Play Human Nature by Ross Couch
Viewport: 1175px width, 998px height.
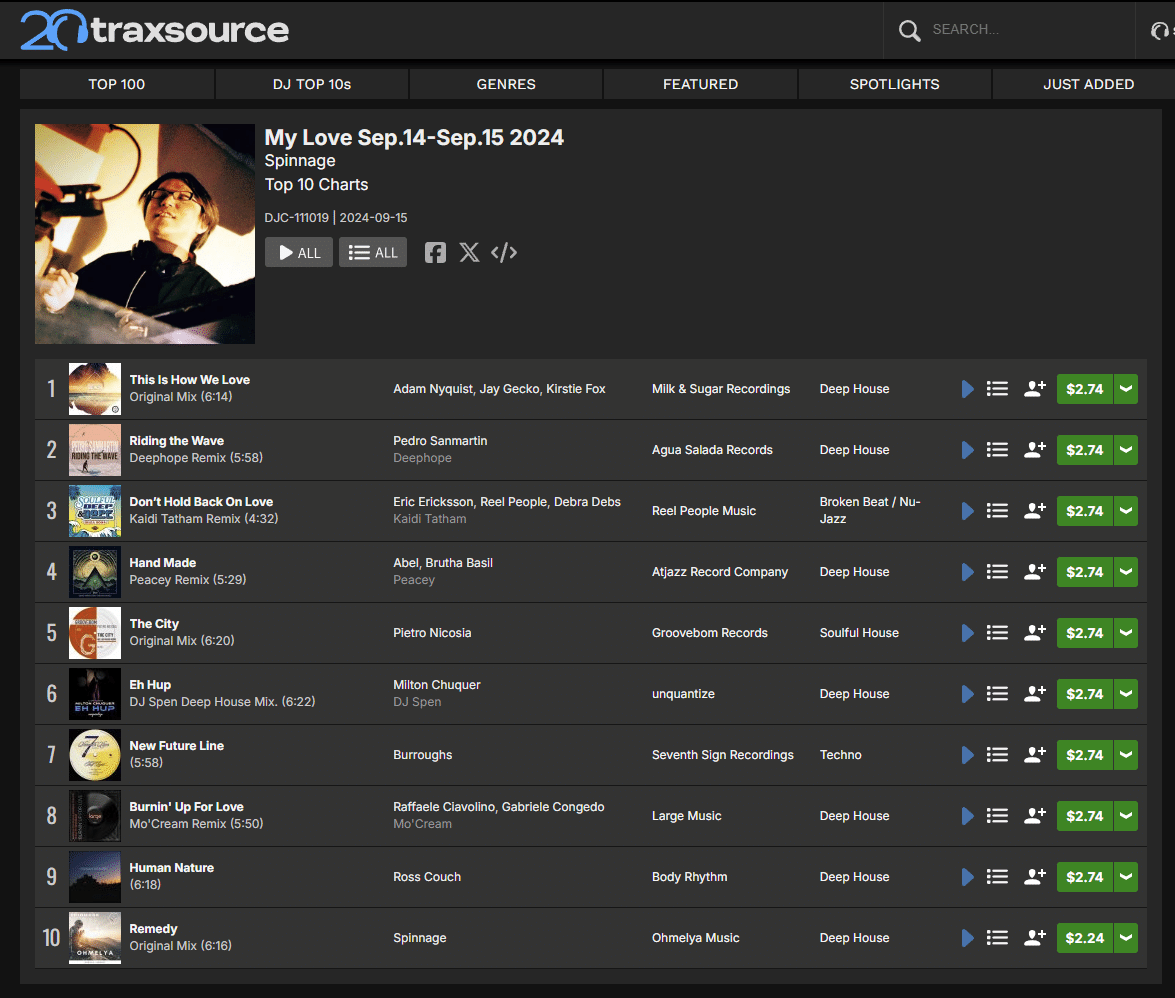[x=967, y=877]
